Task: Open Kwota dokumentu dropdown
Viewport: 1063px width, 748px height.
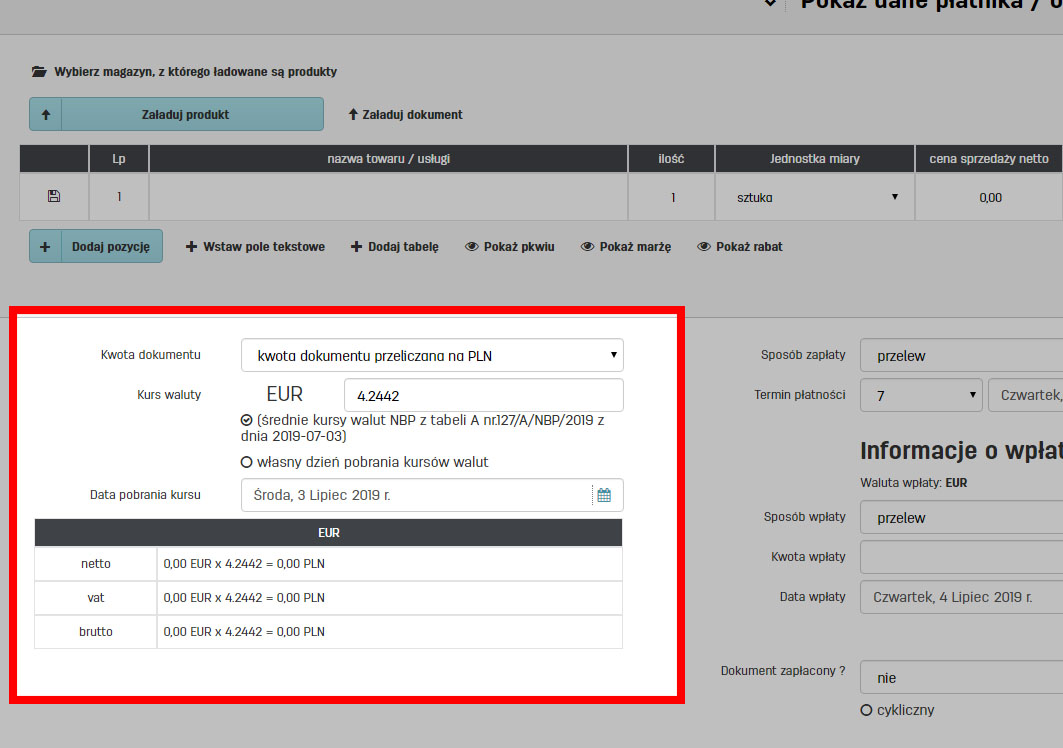Action: point(432,355)
